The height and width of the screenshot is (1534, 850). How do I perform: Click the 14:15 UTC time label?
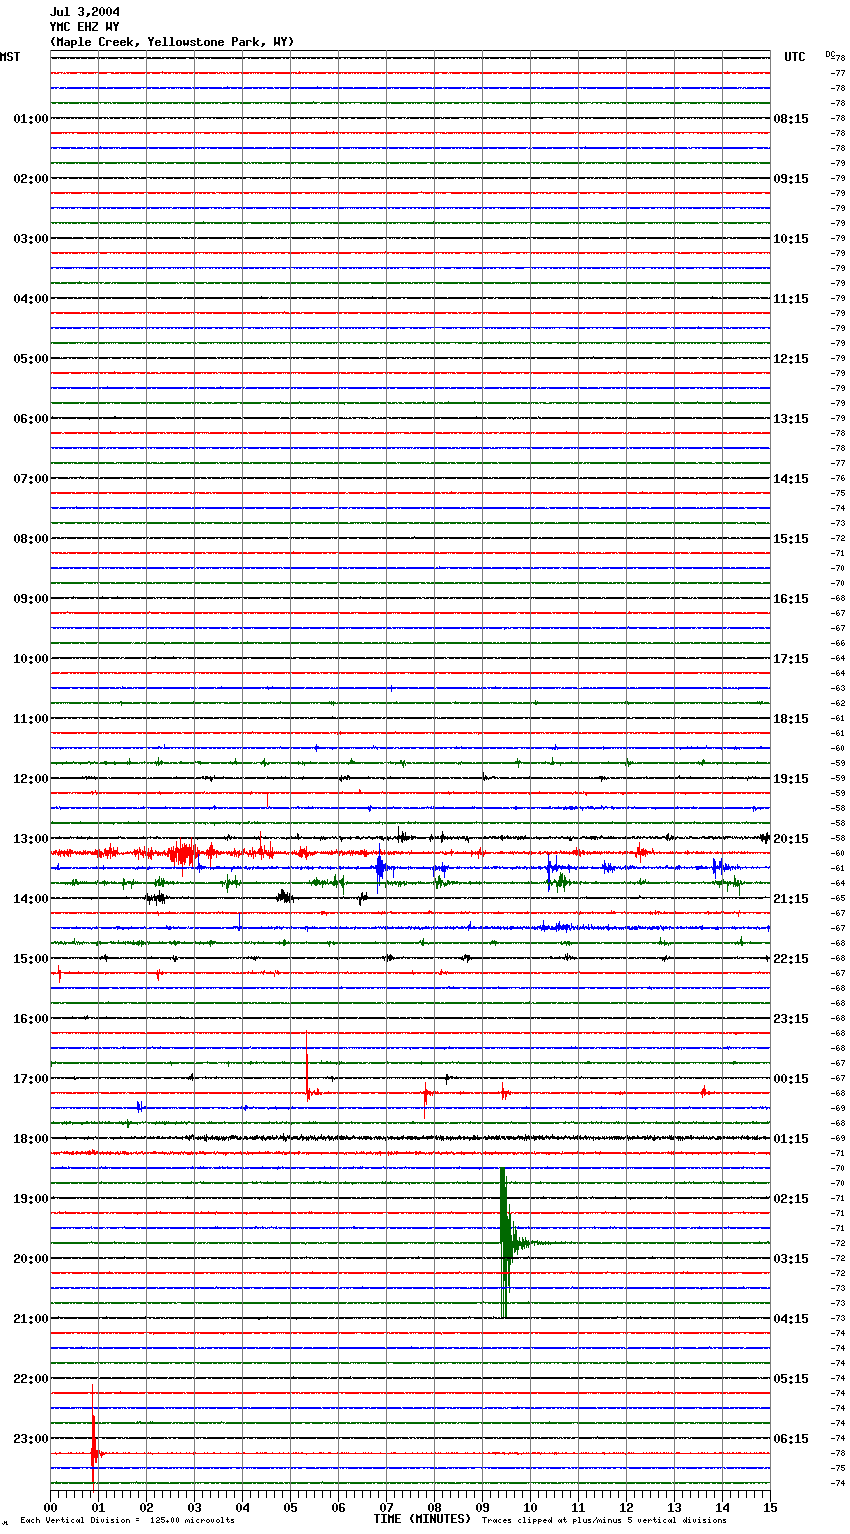[x=791, y=479]
